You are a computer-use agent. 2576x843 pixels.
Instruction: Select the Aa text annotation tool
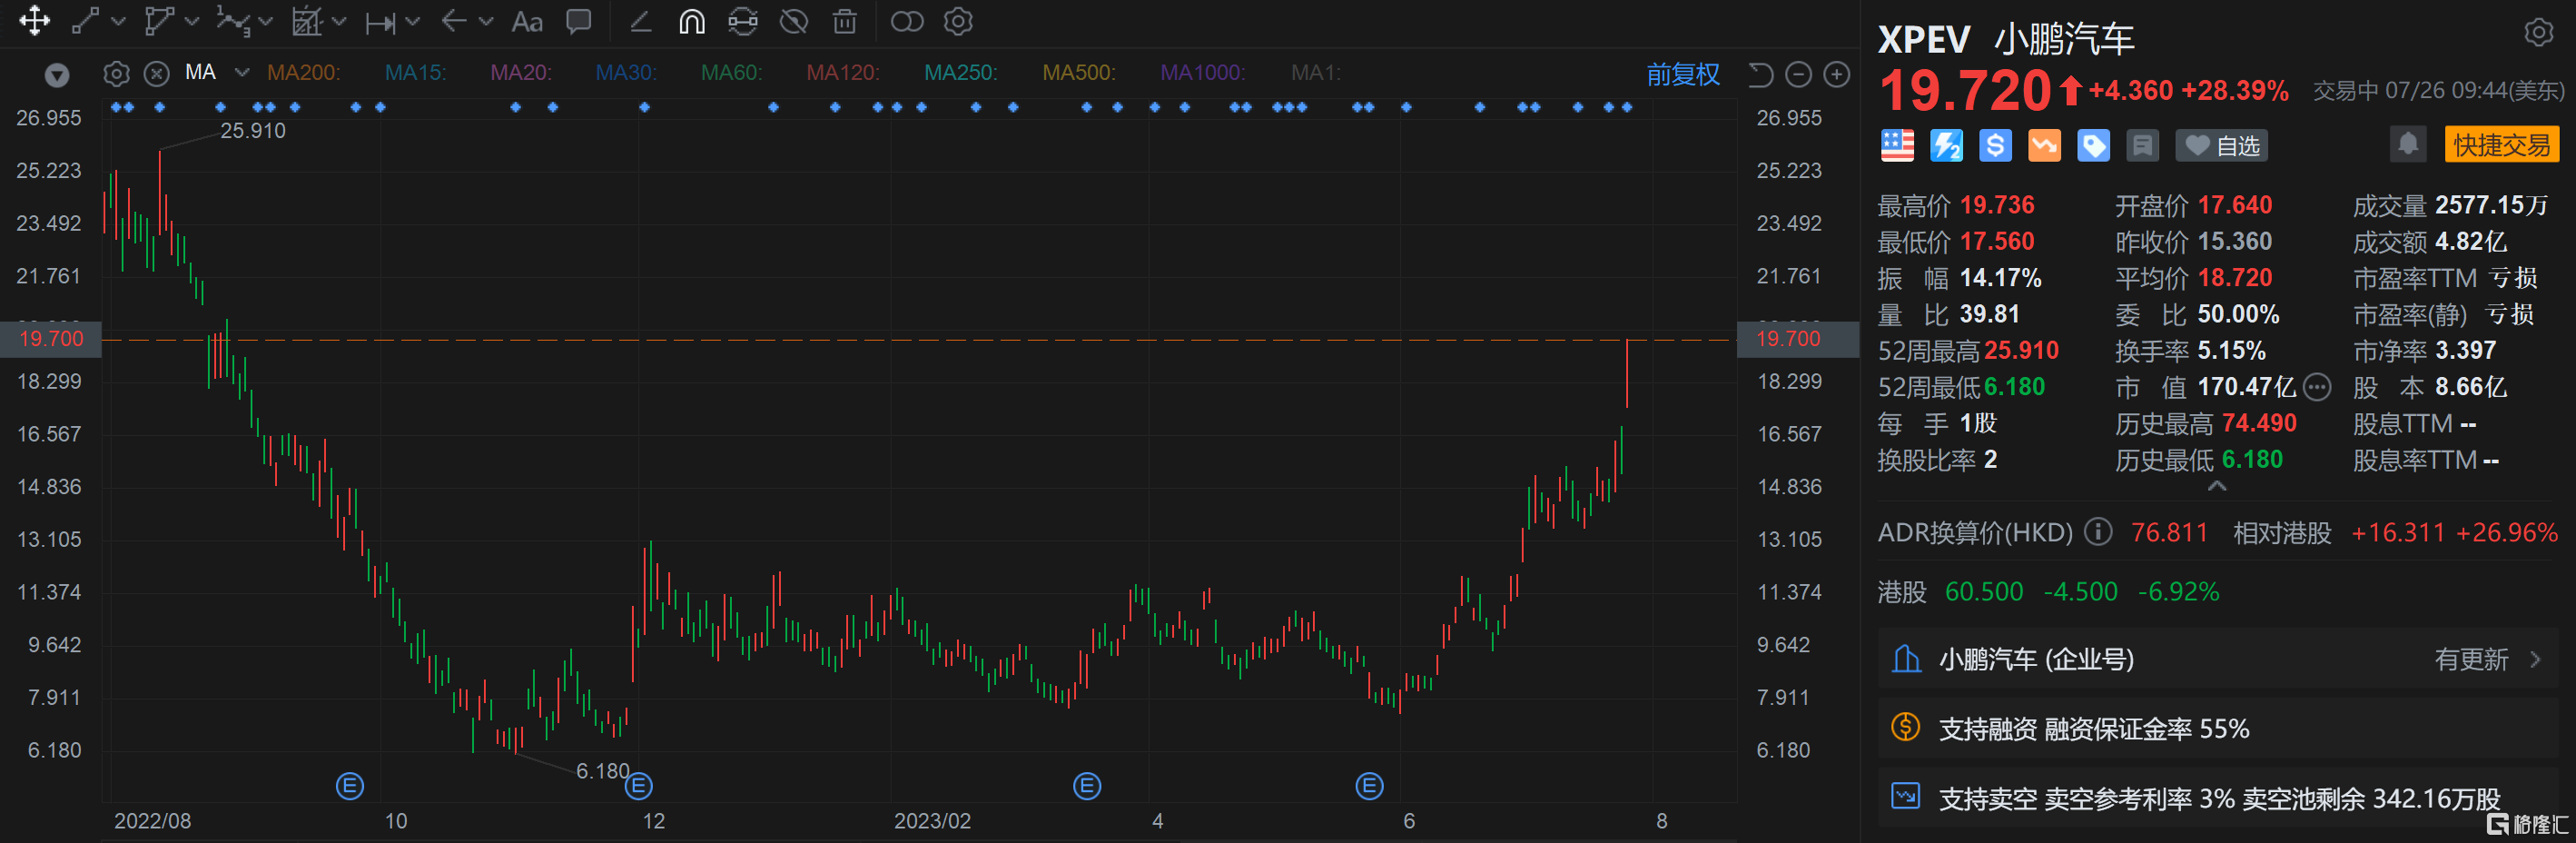pos(527,21)
